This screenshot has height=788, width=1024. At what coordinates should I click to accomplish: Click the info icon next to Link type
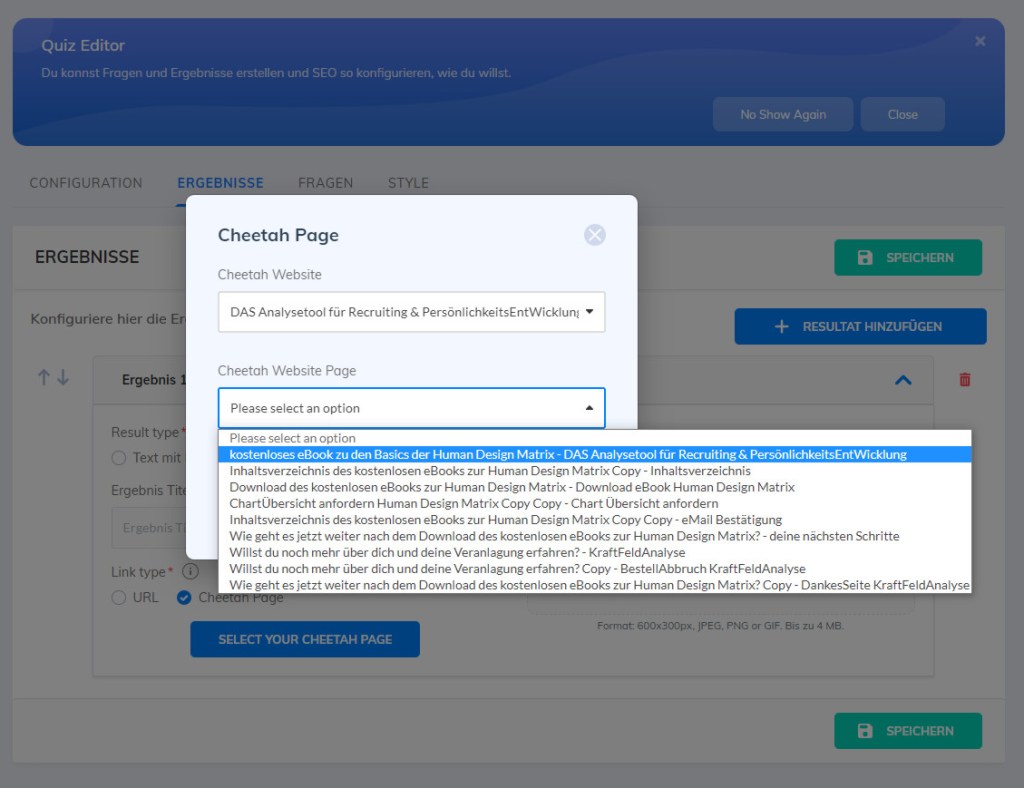190,572
